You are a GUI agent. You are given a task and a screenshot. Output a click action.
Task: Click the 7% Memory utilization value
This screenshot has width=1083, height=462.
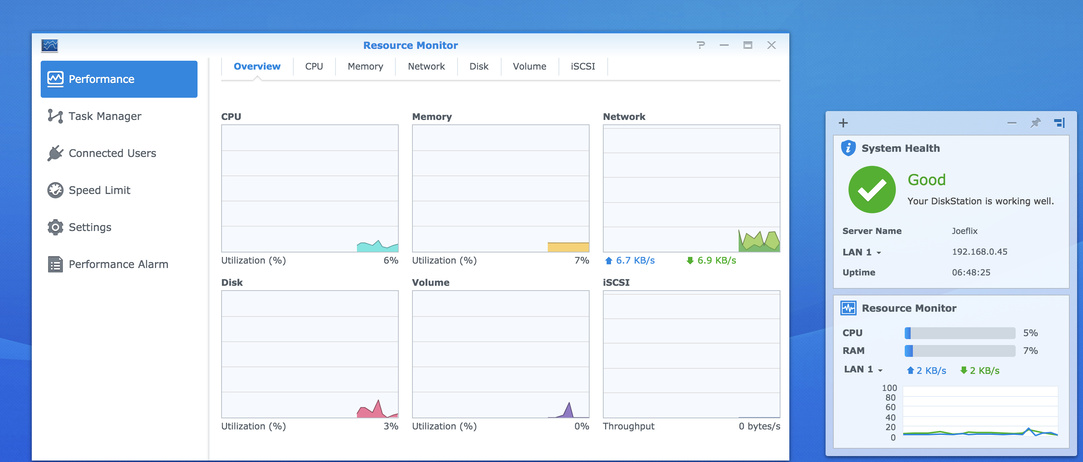click(582, 260)
